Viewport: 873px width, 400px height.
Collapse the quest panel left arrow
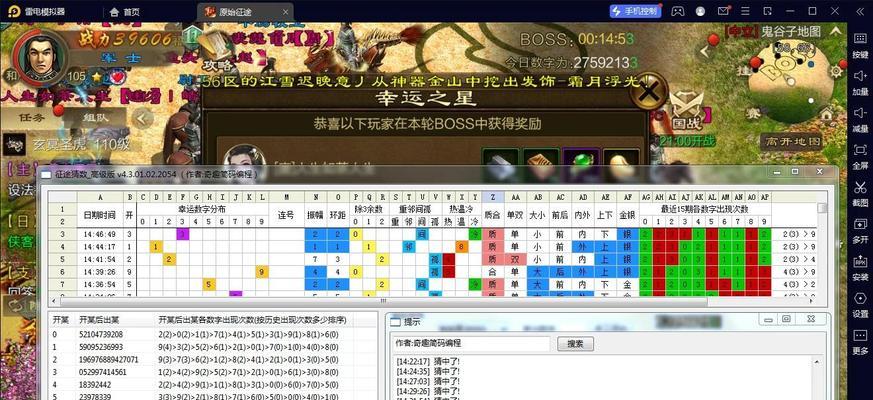[x=144, y=118]
